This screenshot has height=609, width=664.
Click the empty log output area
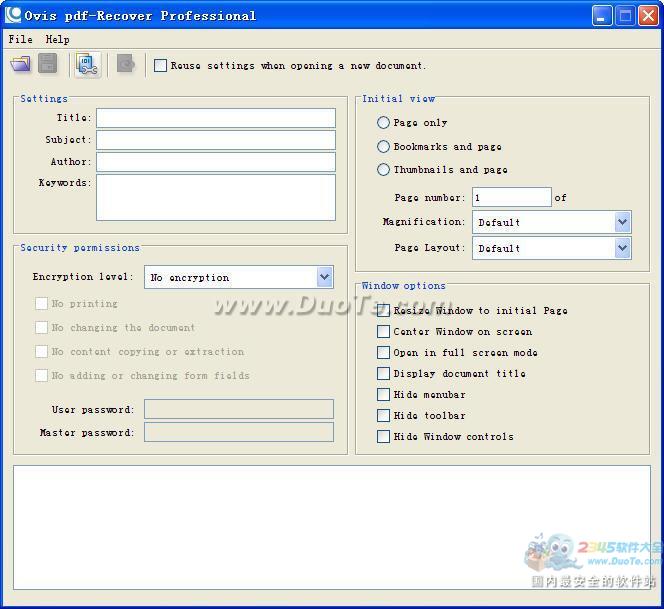[332, 528]
